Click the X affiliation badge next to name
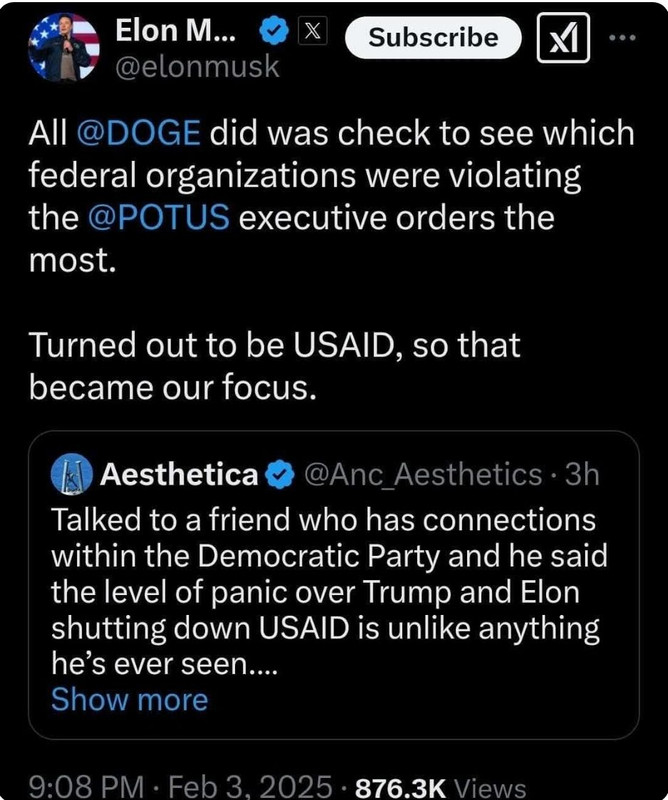Image resolution: width=668 pixels, height=800 pixels. coord(312,35)
